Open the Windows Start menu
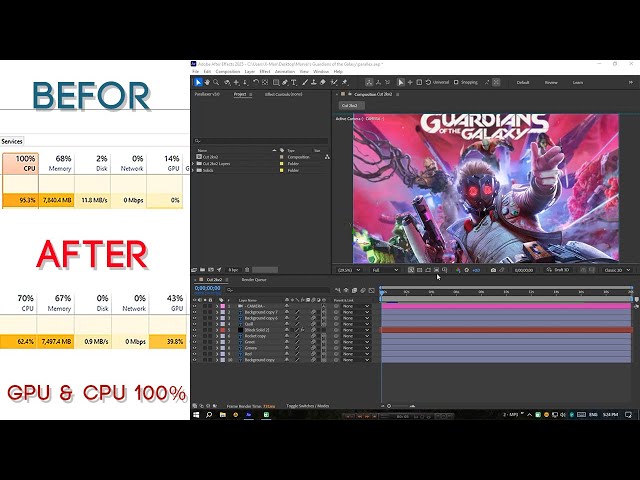This screenshot has height=480, width=640. coord(196,415)
